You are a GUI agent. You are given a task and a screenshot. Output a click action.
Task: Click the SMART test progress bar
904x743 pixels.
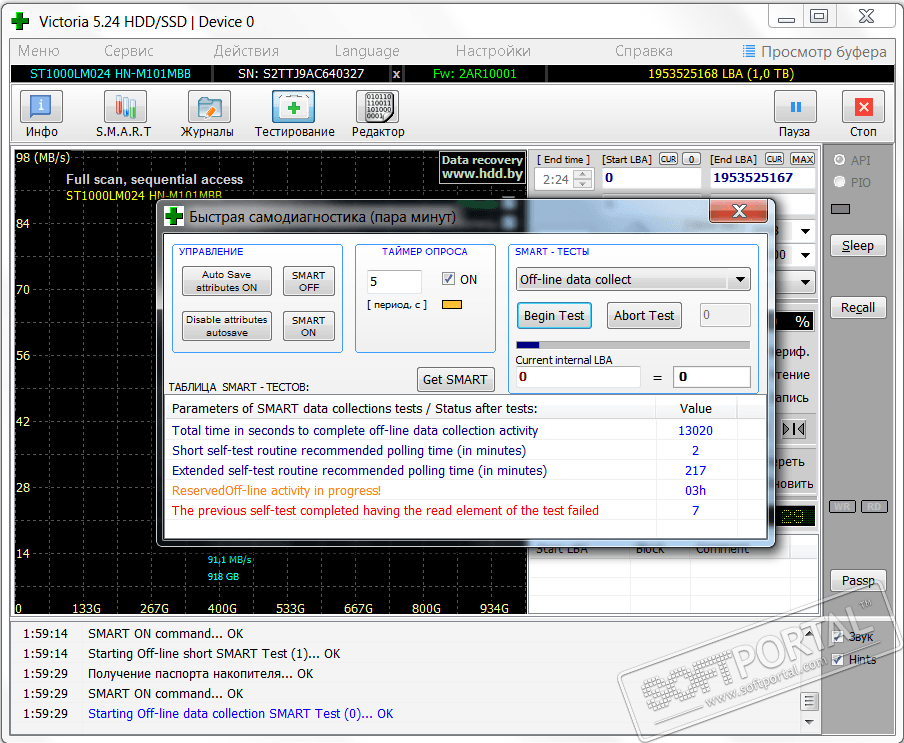pos(633,345)
